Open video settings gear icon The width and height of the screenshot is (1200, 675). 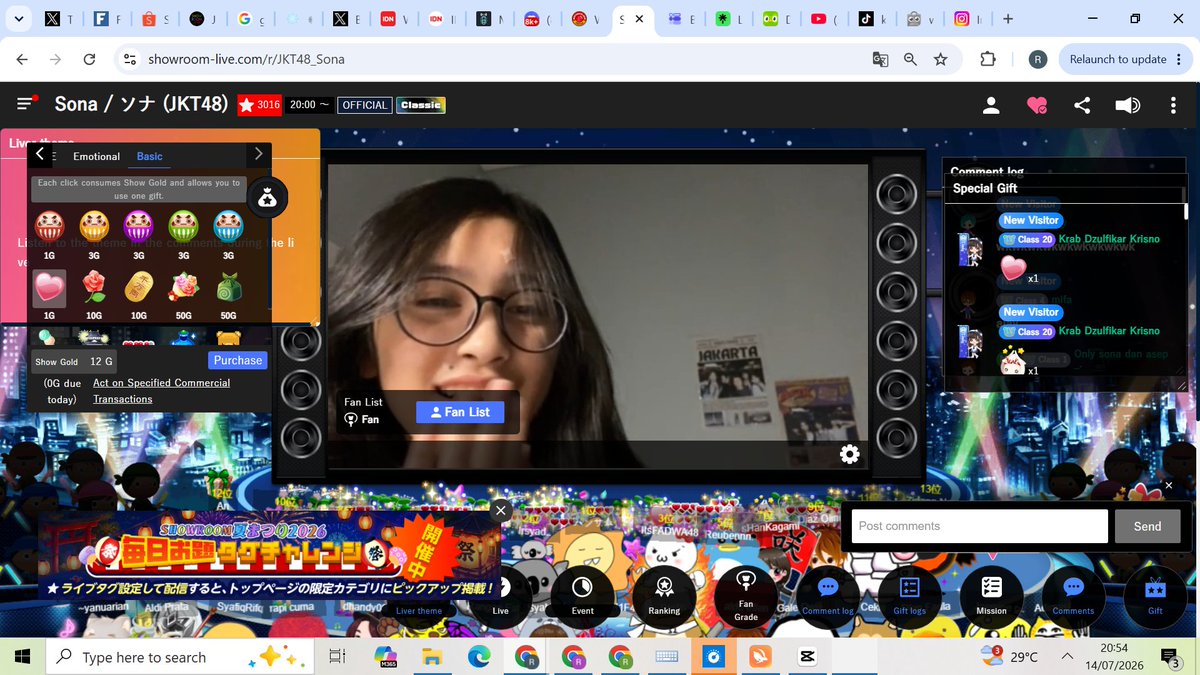850,455
